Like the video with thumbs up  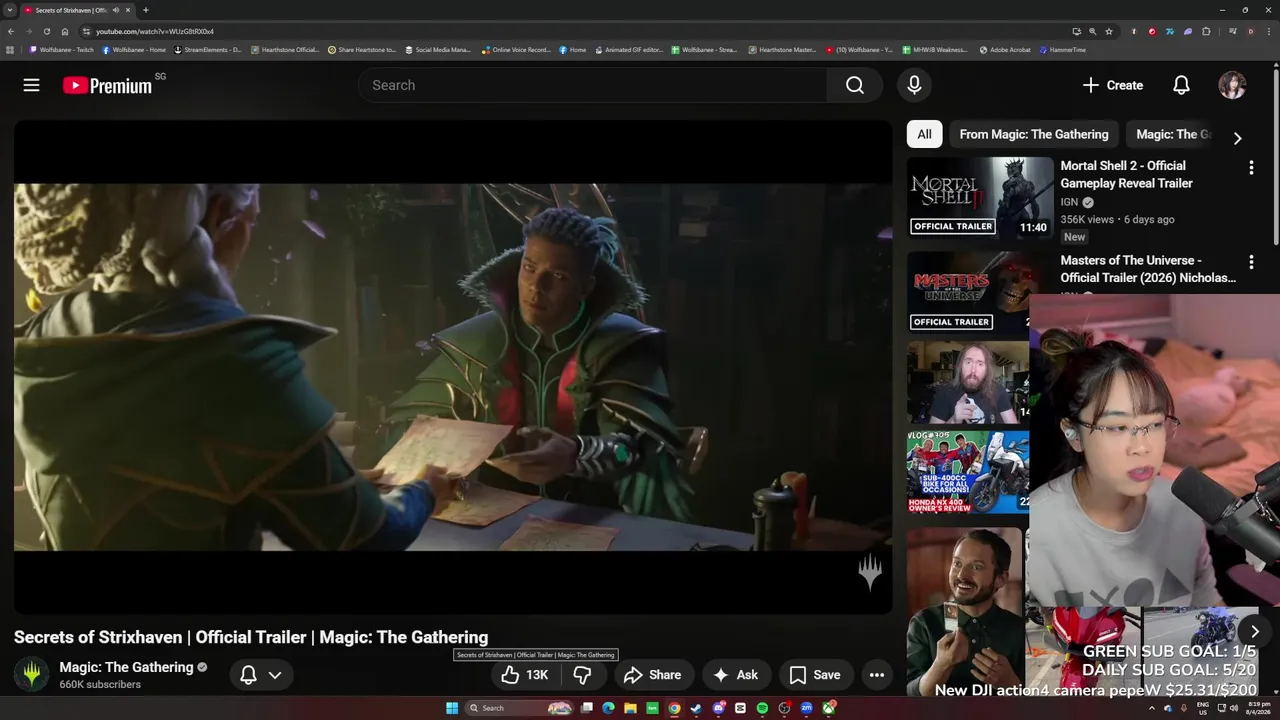(524, 675)
